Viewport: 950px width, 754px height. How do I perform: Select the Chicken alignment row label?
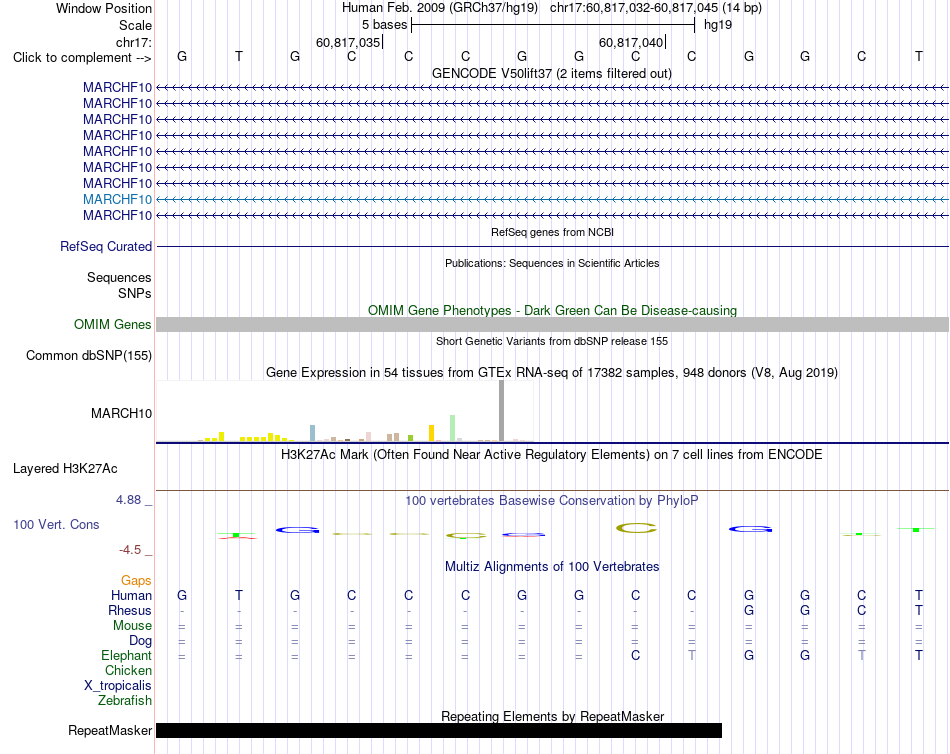[128, 670]
